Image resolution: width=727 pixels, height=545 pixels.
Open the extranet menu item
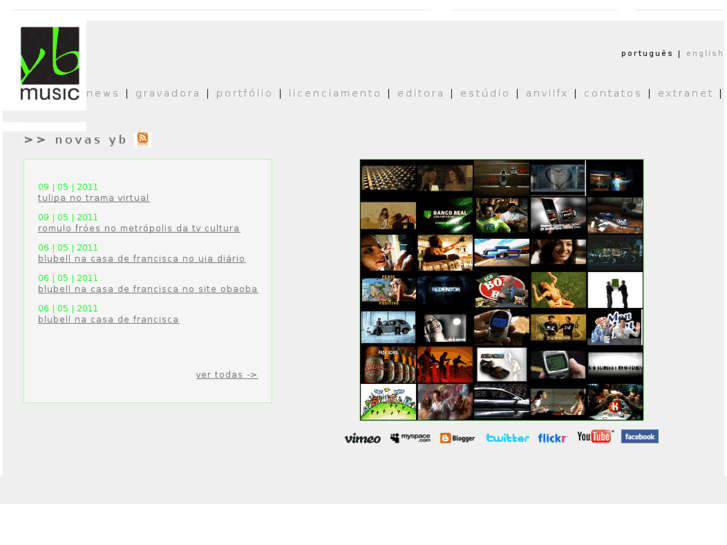coord(685,93)
